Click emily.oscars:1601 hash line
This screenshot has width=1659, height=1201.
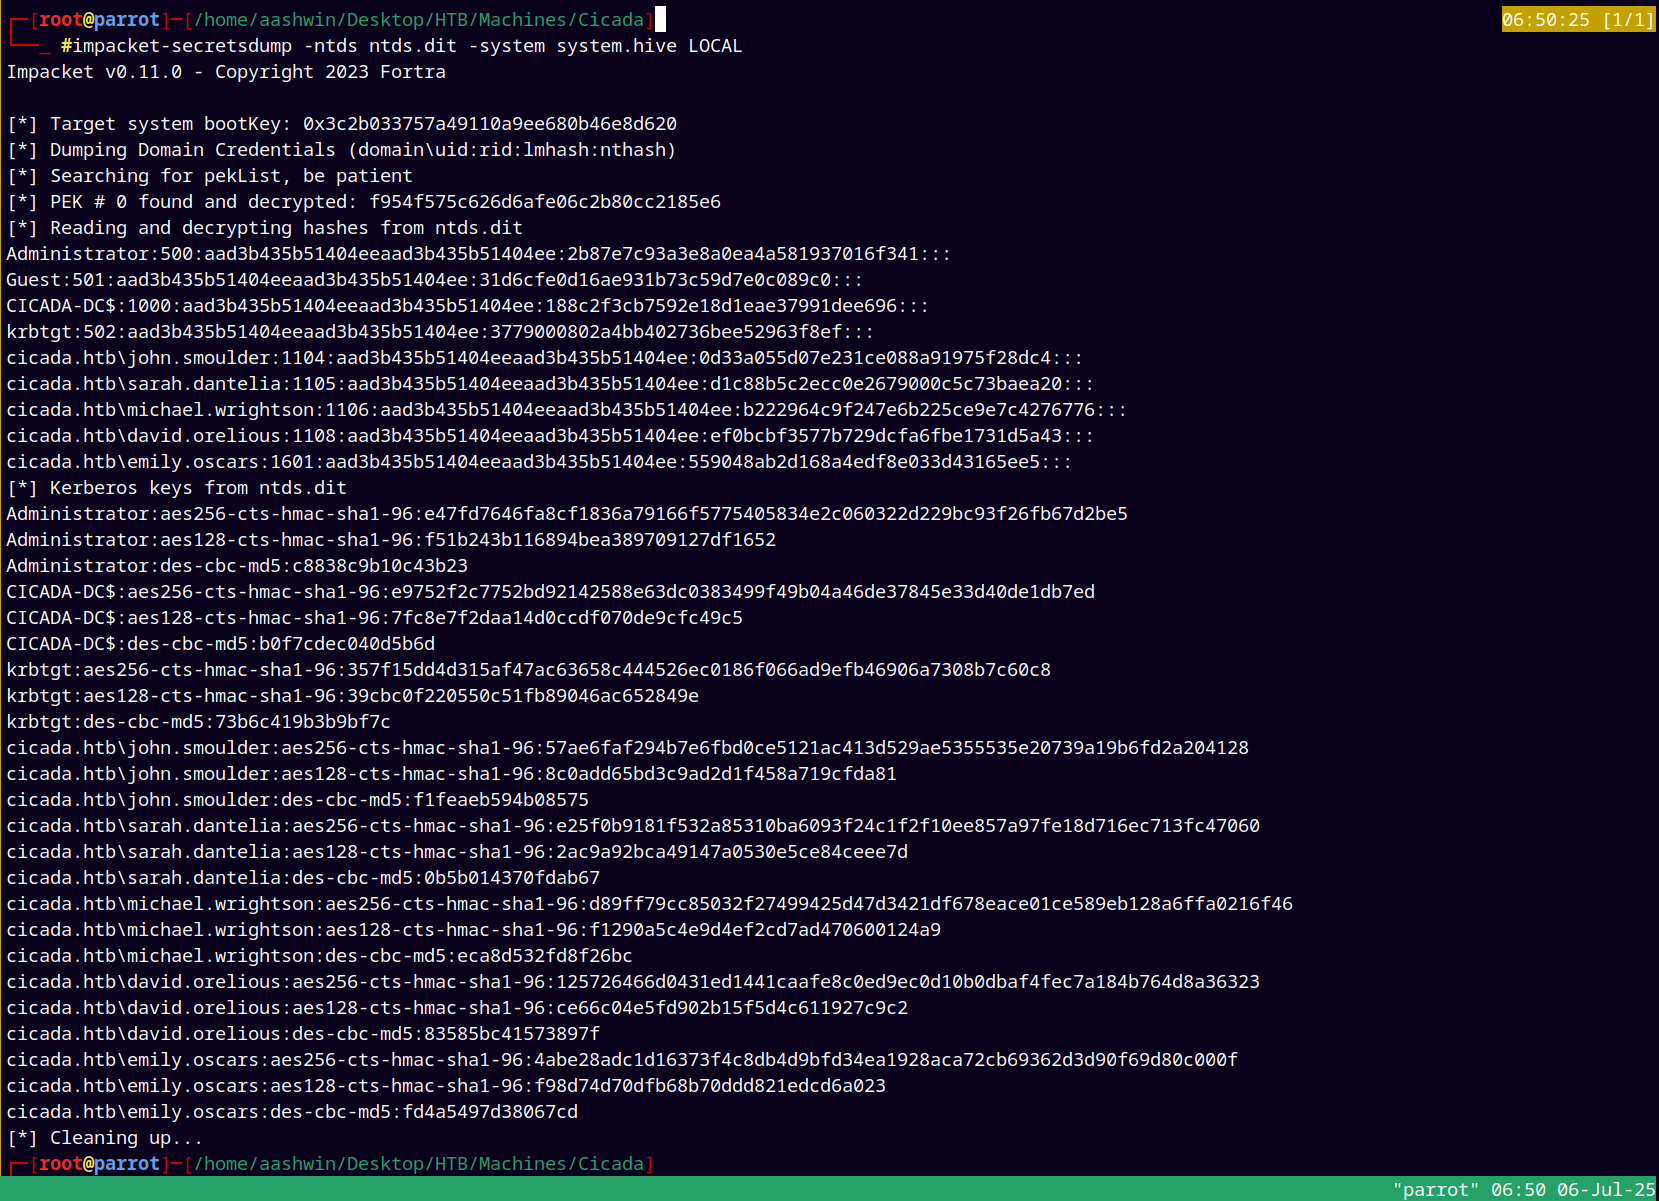[539, 462]
